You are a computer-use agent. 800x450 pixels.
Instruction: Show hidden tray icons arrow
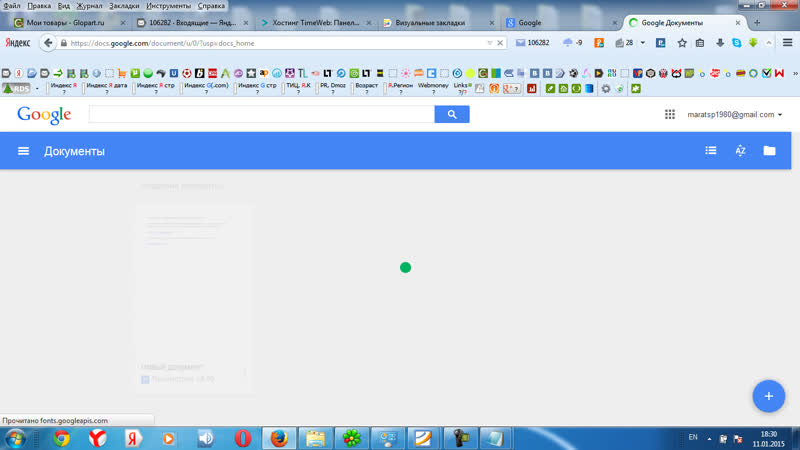[709, 438]
